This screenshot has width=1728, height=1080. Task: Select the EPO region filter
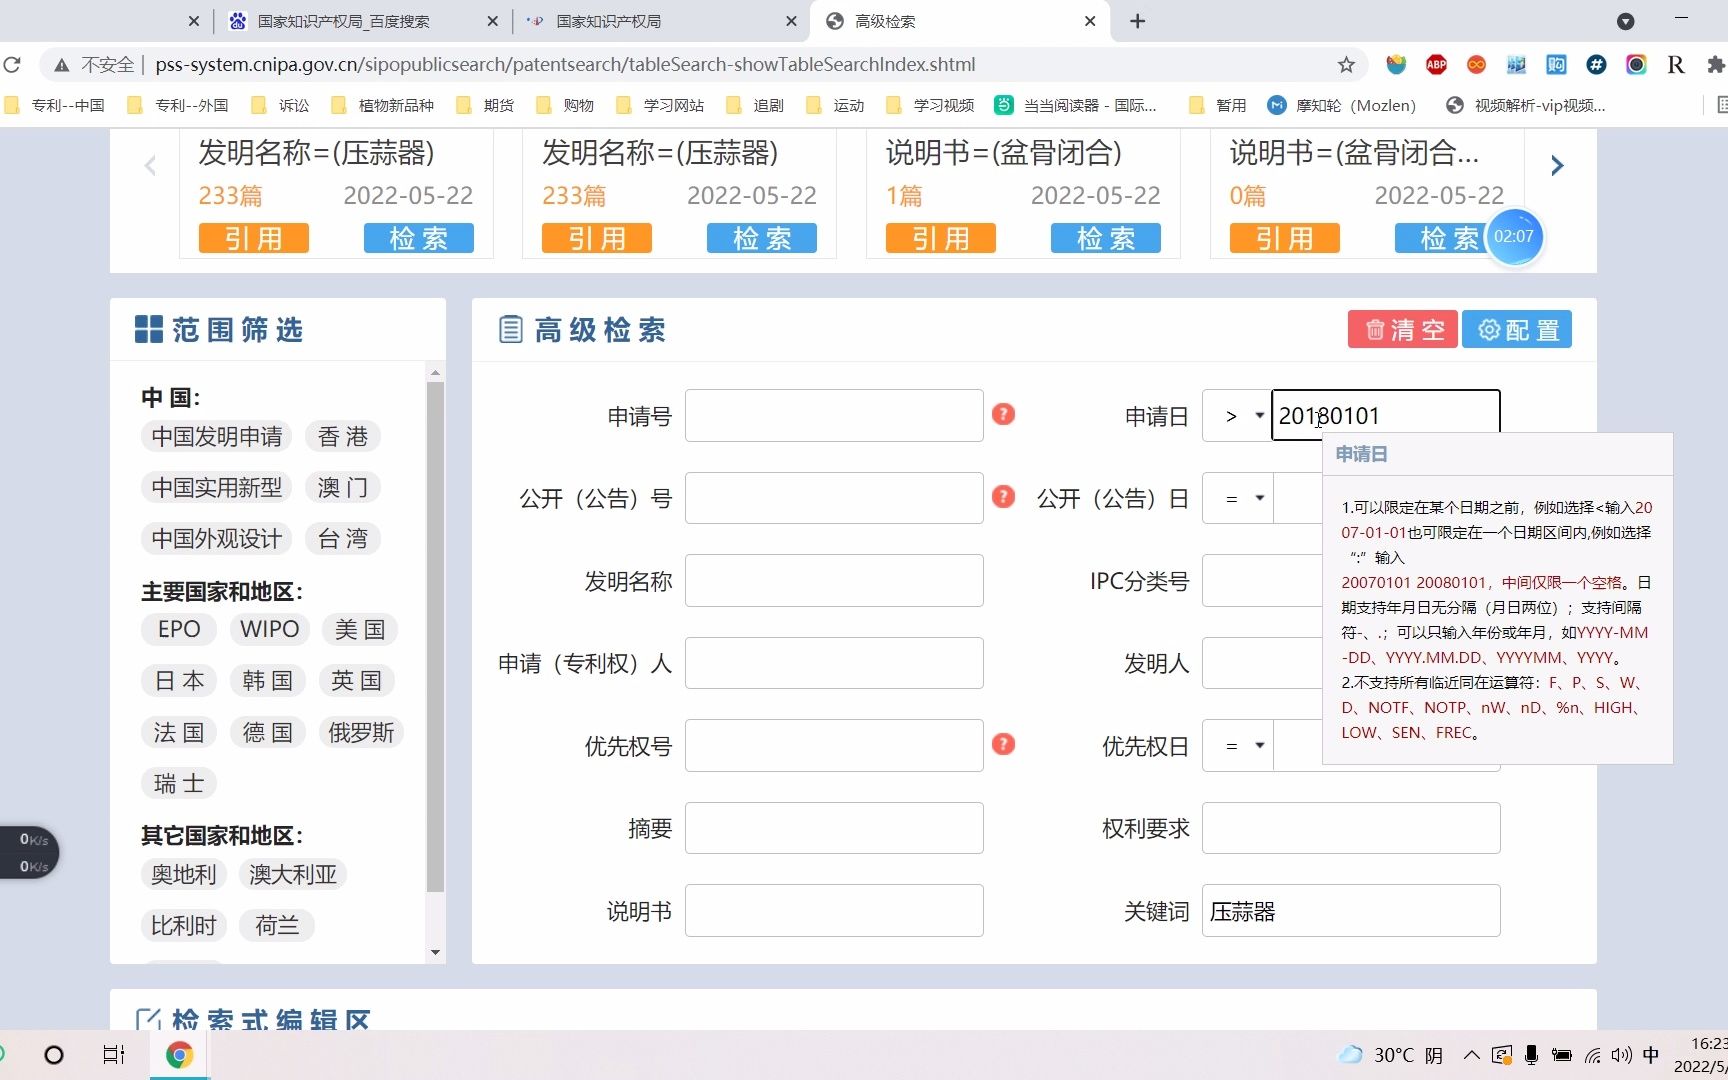[x=178, y=629]
